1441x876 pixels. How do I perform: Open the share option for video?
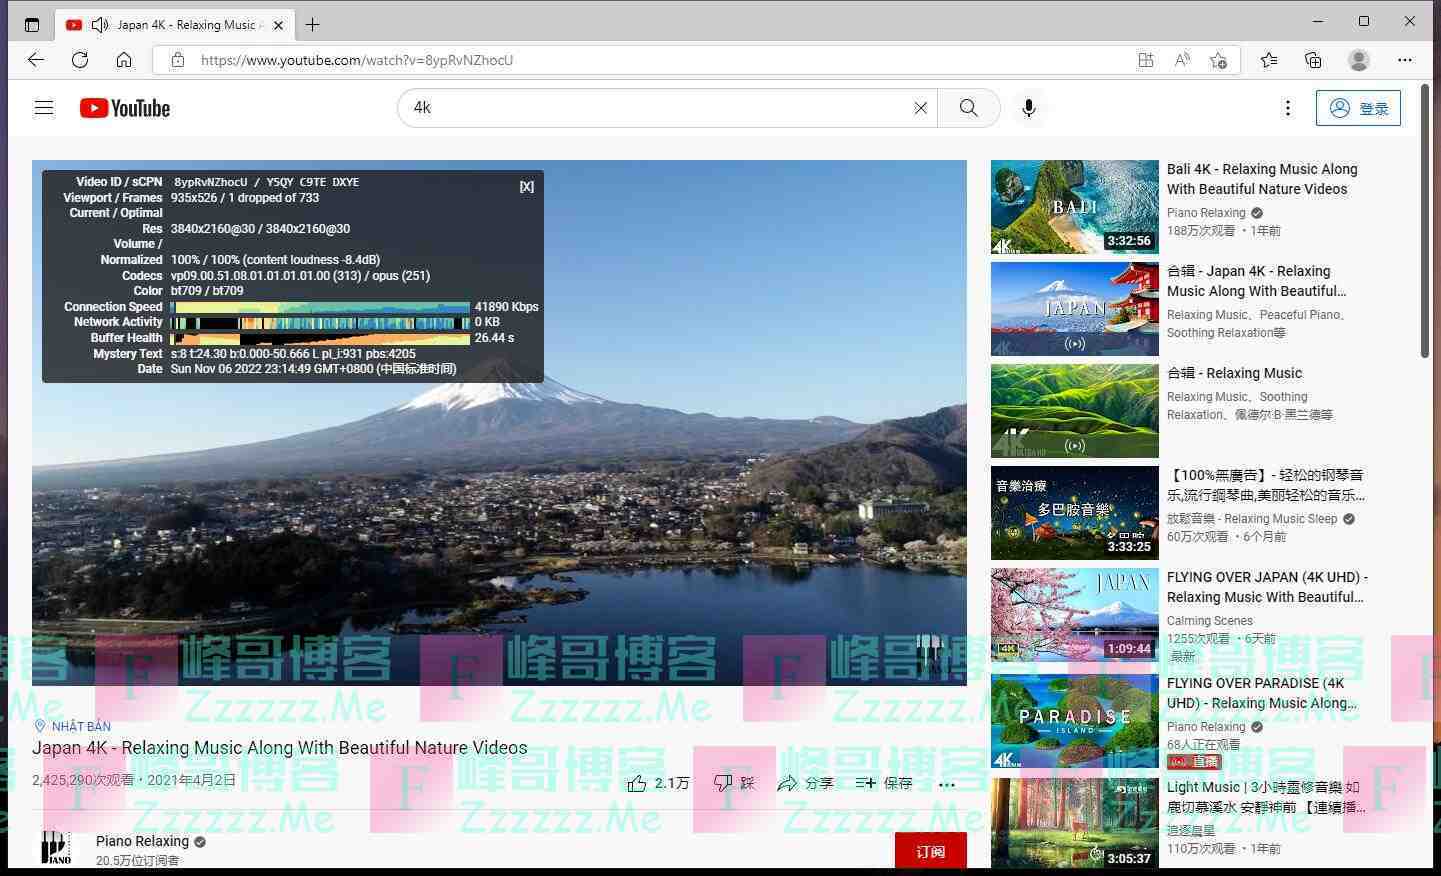coord(805,783)
